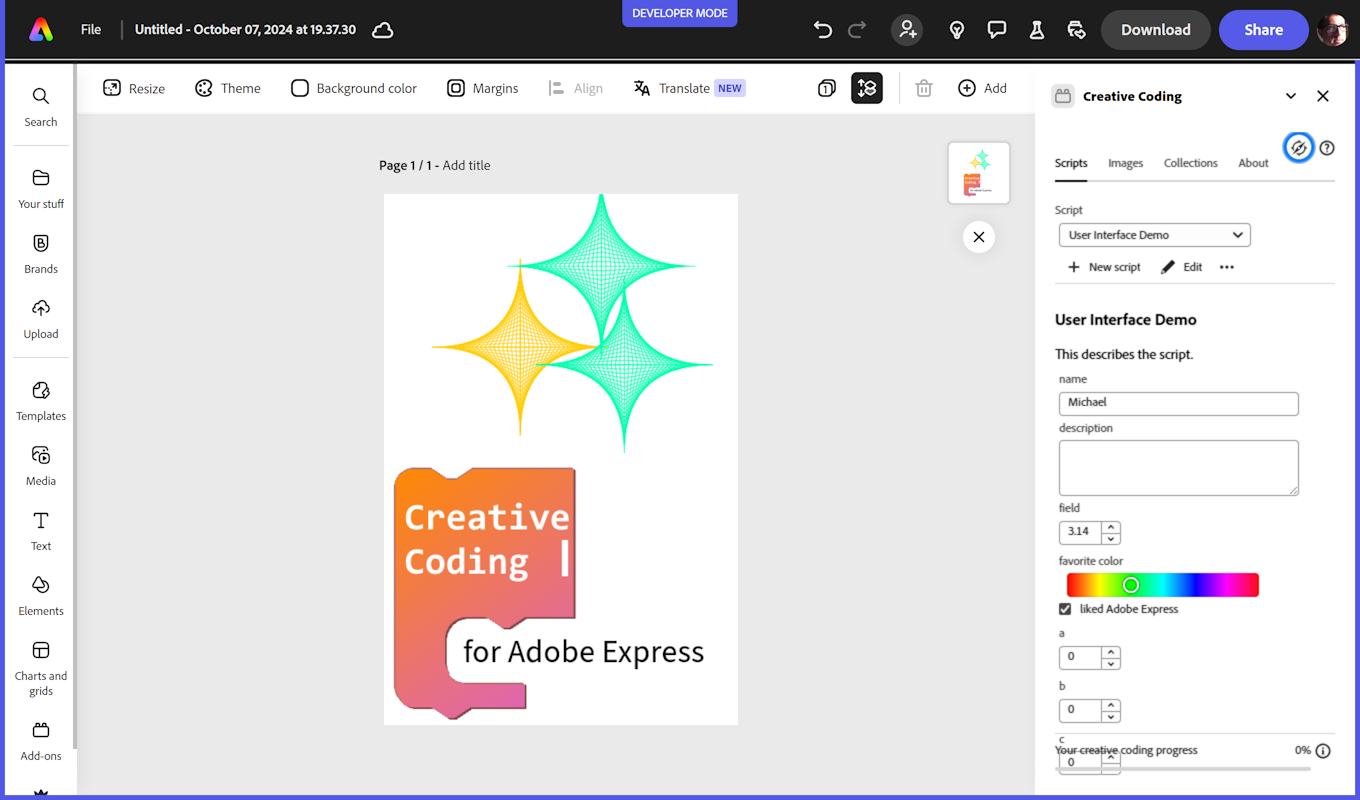Viewport: 1360px width, 800px height.
Task: Redo the last action
Action: (857, 30)
